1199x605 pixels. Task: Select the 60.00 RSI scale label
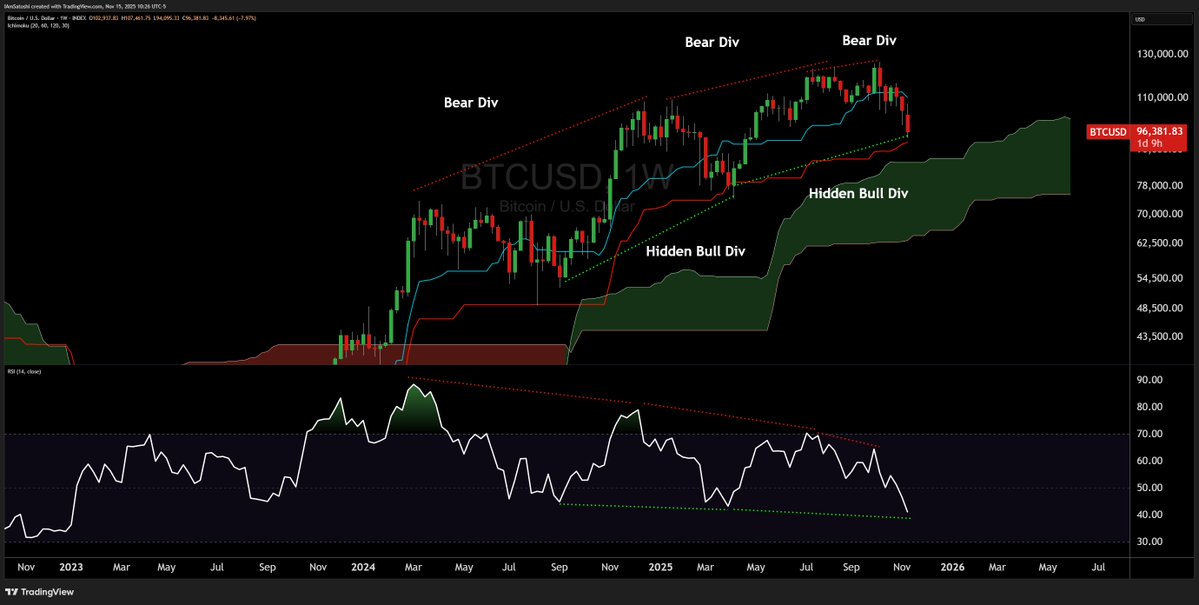click(1150, 461)
